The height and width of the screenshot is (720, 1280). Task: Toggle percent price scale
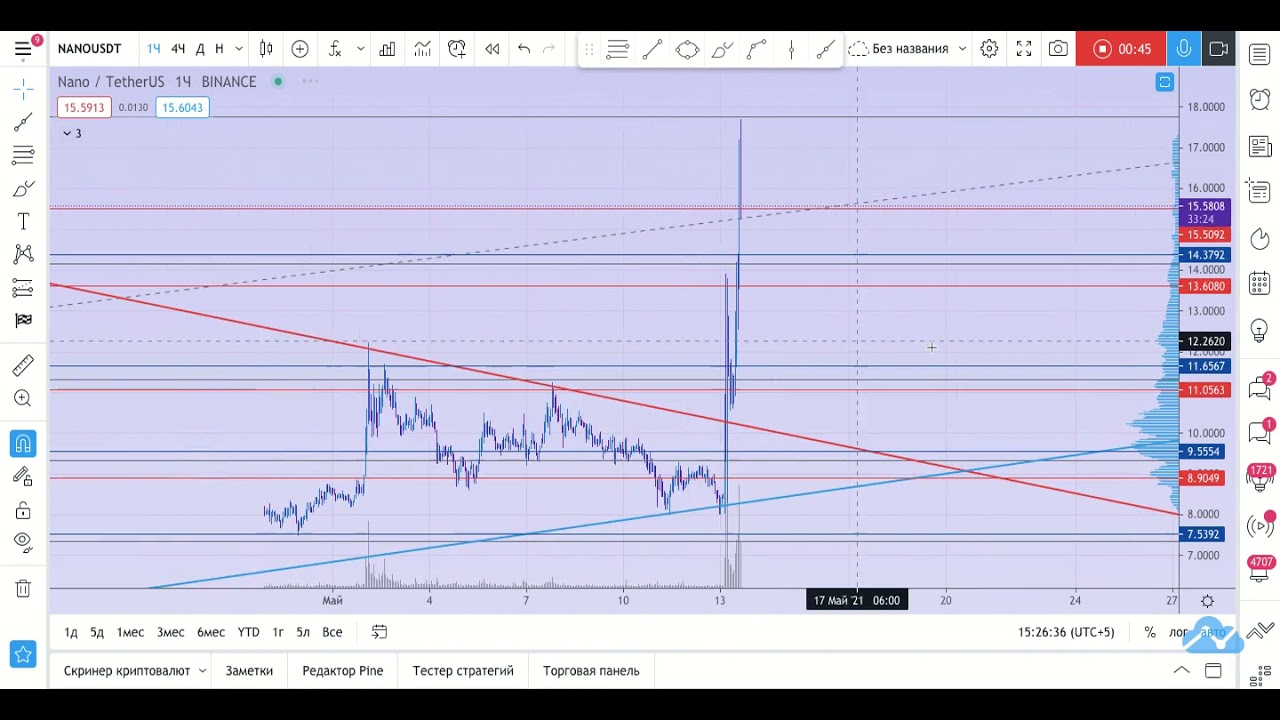[1150, 632]
